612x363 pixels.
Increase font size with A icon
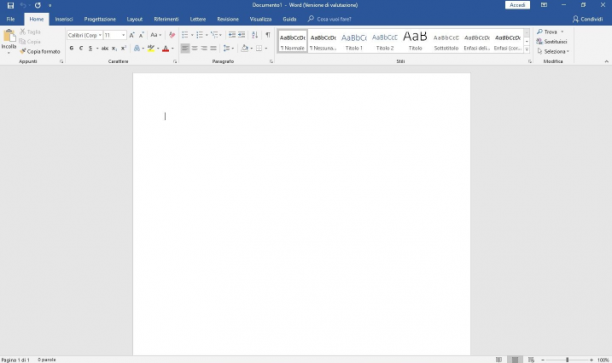point(132,35)
